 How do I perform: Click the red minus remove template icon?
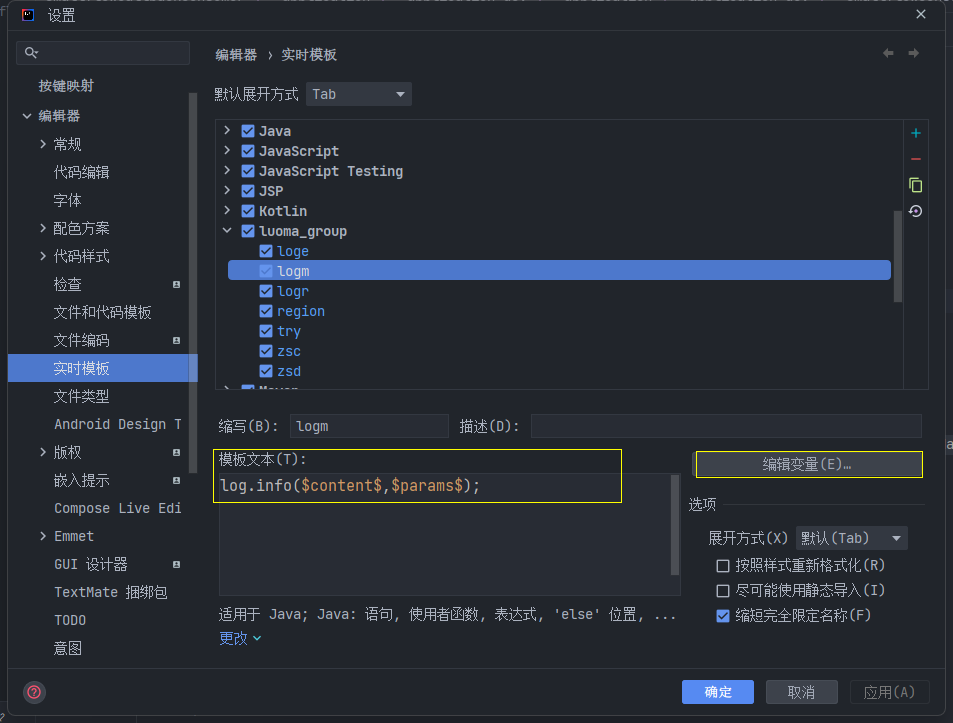tap(915, 159)
